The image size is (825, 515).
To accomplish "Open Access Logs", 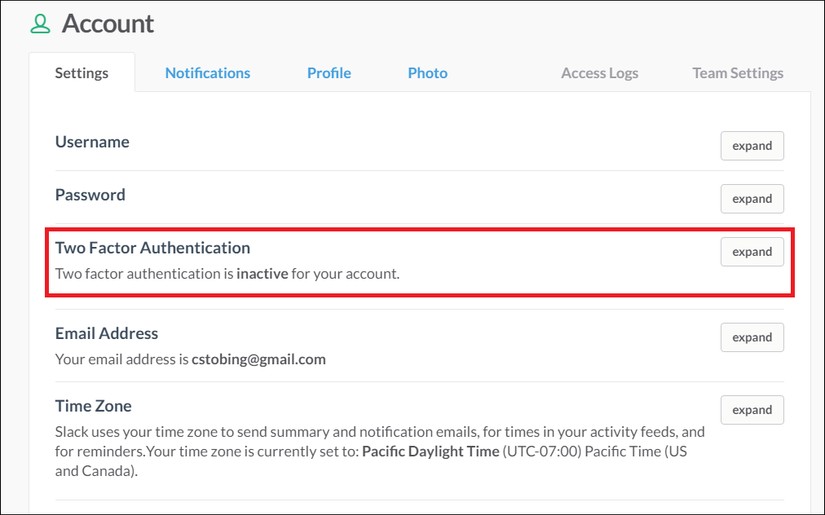I will (x=600, y=73).
